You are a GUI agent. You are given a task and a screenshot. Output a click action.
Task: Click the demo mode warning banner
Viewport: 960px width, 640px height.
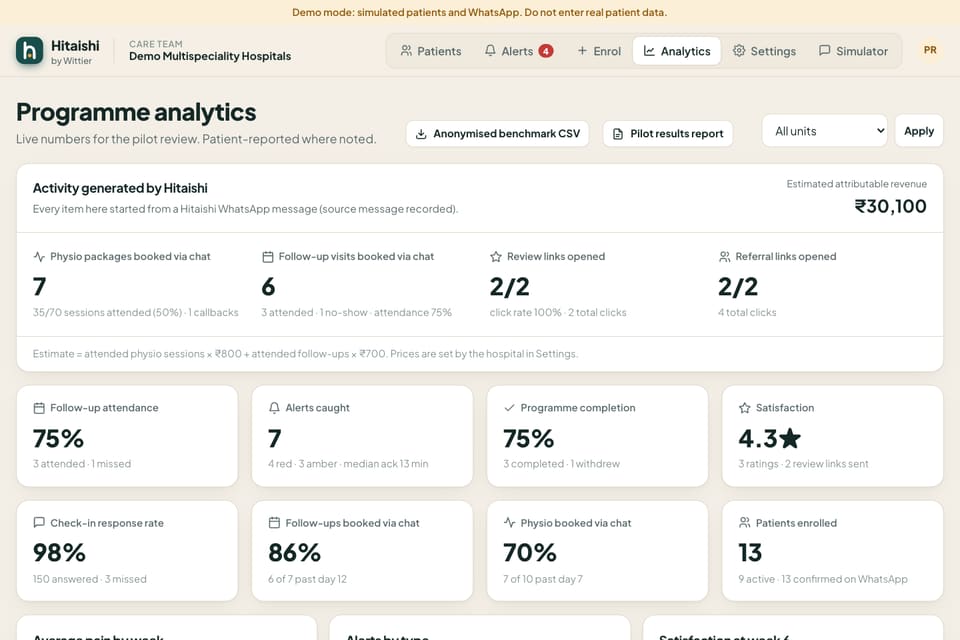(480, 12)
